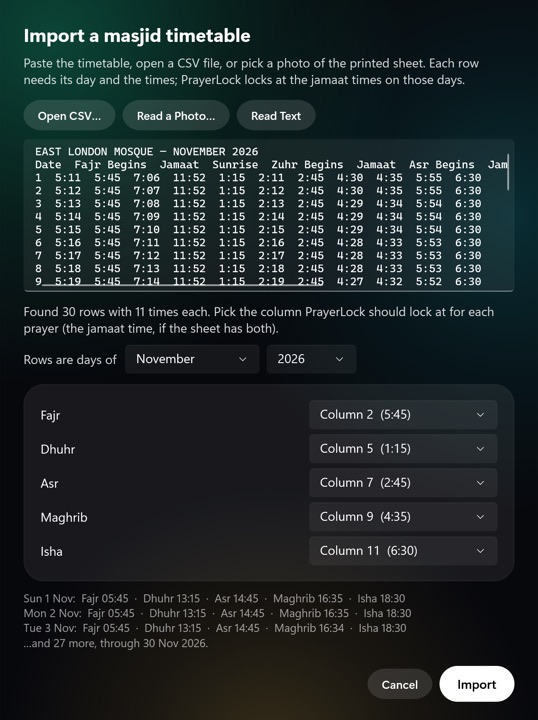This screenshot has height=720, width=538.
Task: Confirm with the Import button
Action: pyautogui.click(x=476, y=684)
